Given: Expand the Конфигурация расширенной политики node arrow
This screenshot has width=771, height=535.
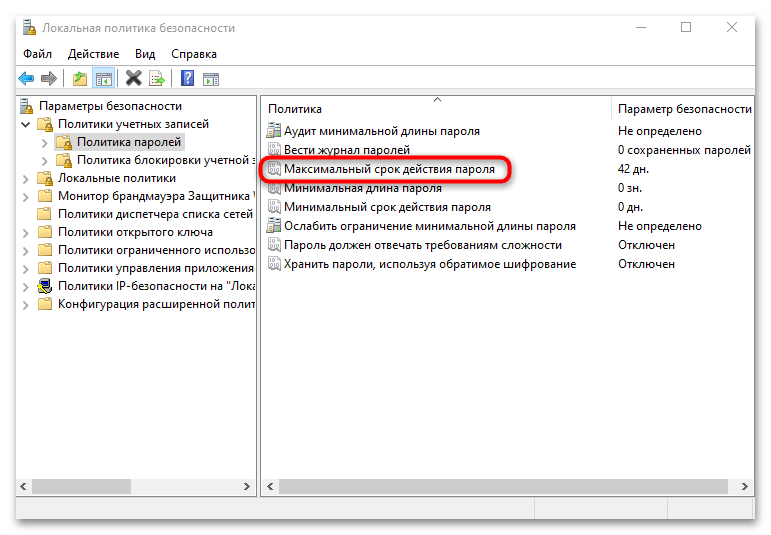Looking at the screenshot, I should click(26, 305).
